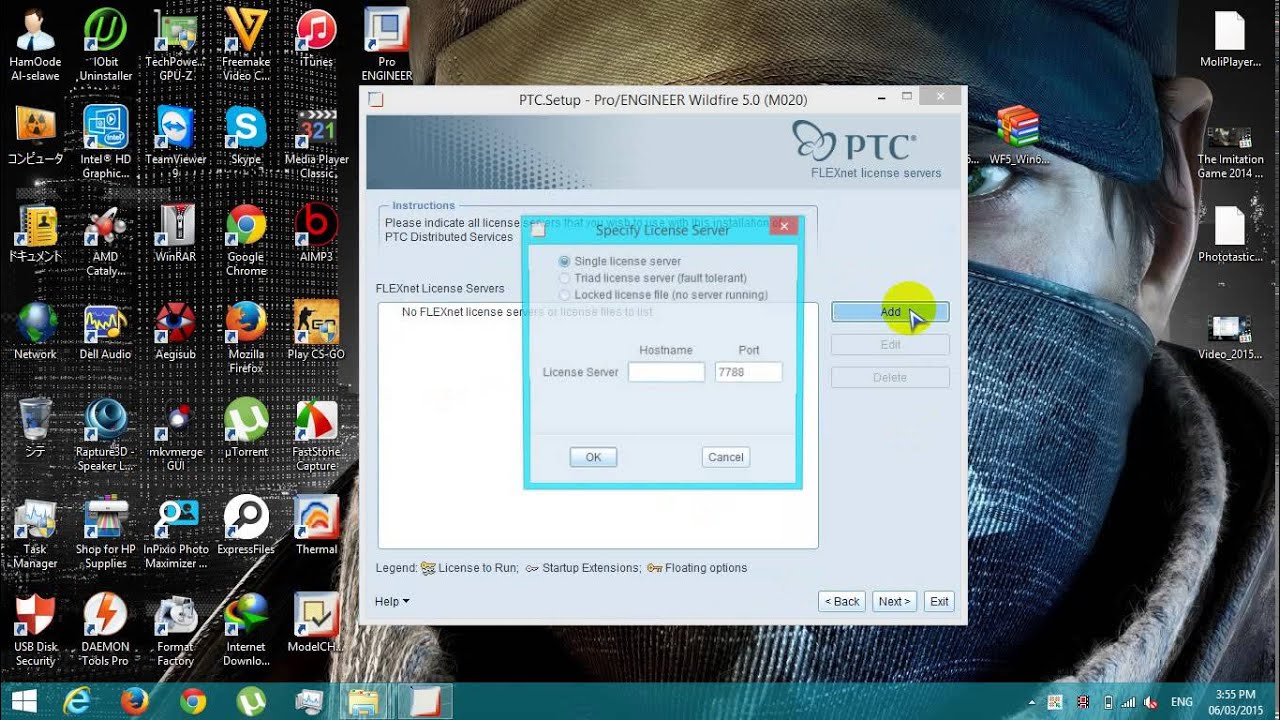Open Intel HD Graphics desktop icon
This screenshot has height=720, width=1280.
click(105, 142)
